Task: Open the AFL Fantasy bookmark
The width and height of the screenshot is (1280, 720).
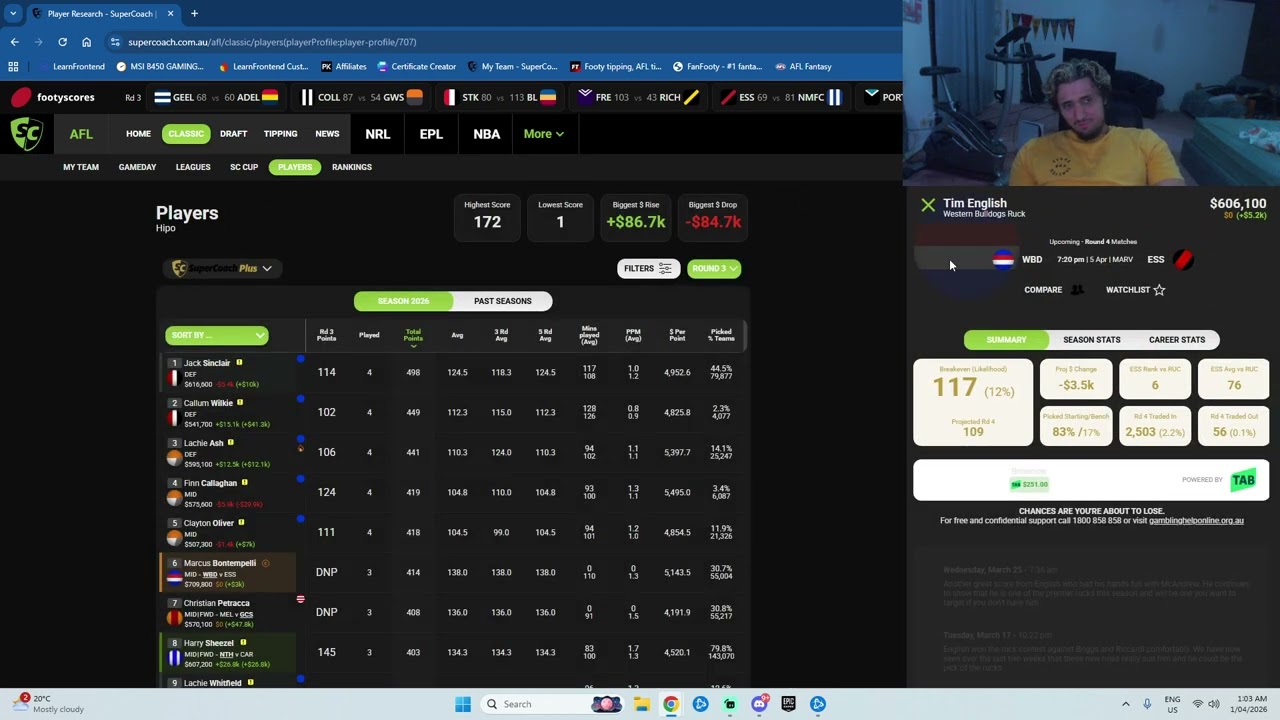Action: (x=803, y=67)
